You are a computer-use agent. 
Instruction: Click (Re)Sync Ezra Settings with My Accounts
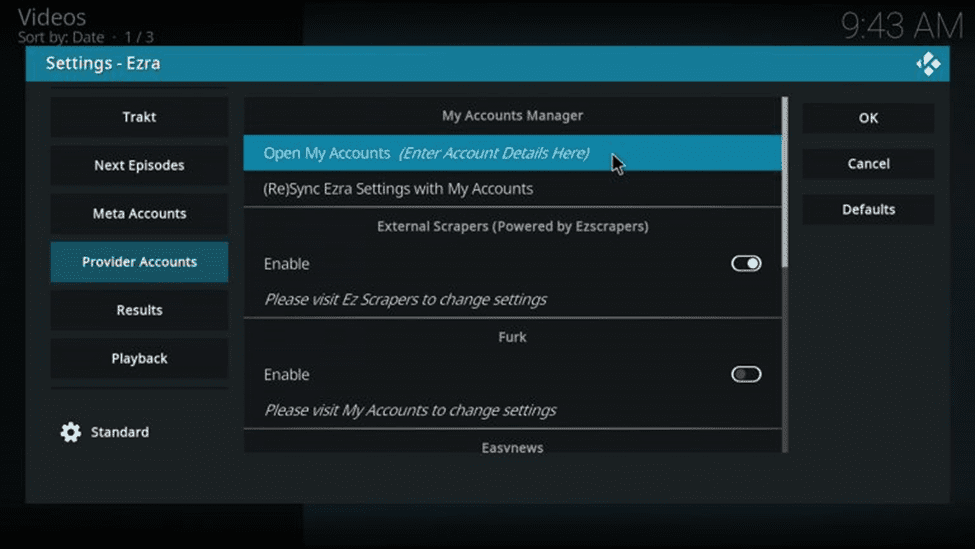[x=512, y=189]
